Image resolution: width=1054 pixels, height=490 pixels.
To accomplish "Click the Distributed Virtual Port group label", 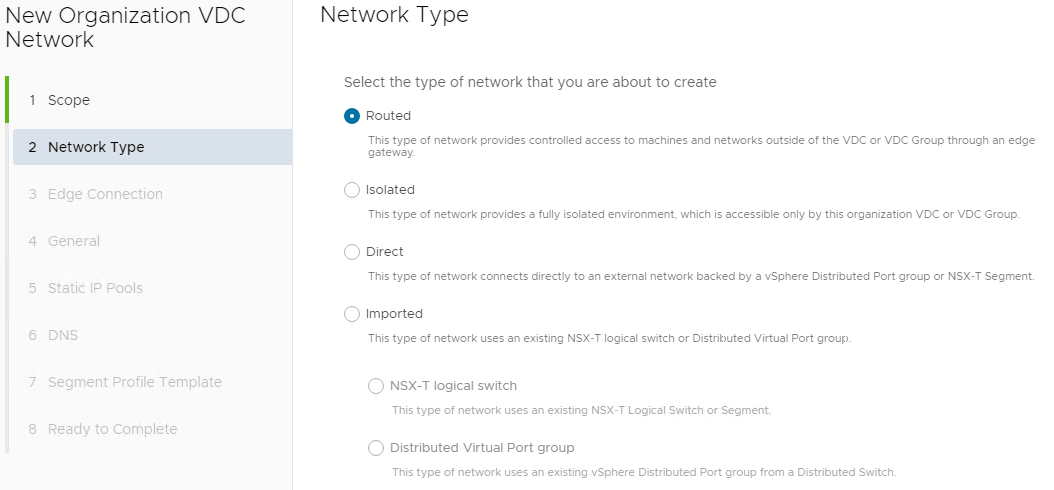I will pos(482,448).
